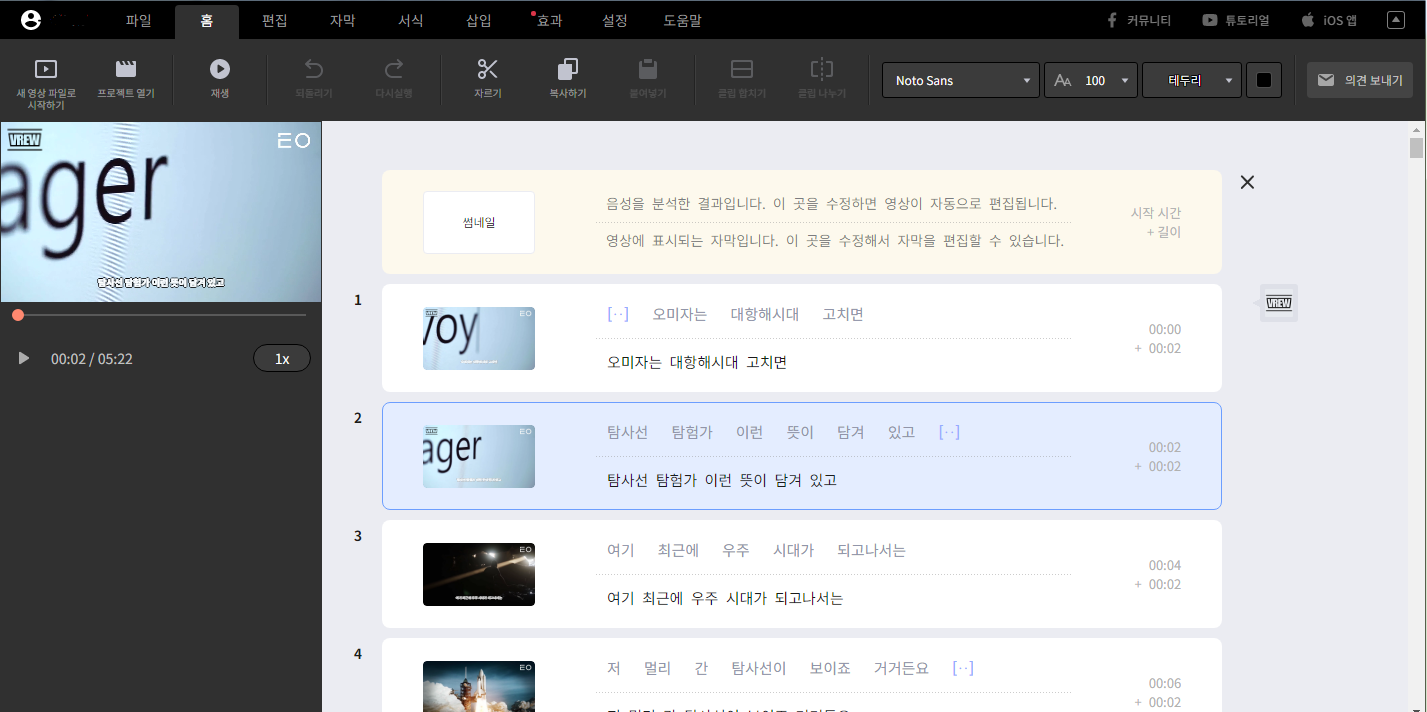1427x712 pixels.
Task: Select the word 담겨 in clip 2
Action: coord(851,432)
